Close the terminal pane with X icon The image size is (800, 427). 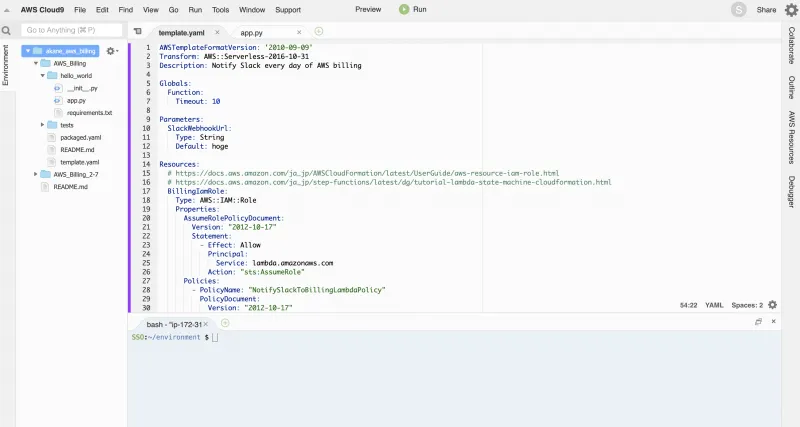(x=772, y=322)
